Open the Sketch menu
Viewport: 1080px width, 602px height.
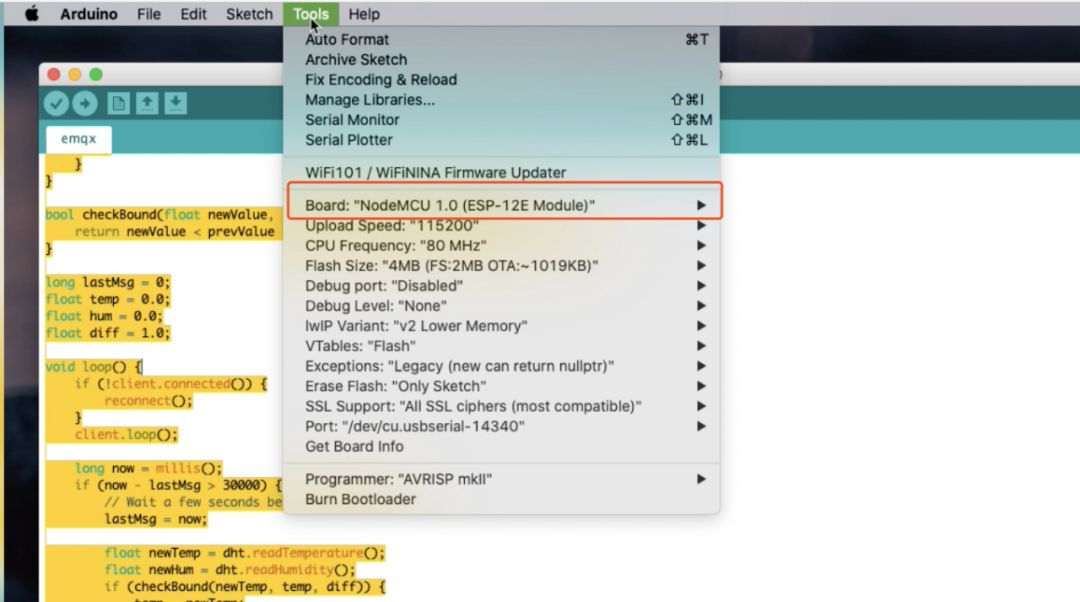point(249,14)
